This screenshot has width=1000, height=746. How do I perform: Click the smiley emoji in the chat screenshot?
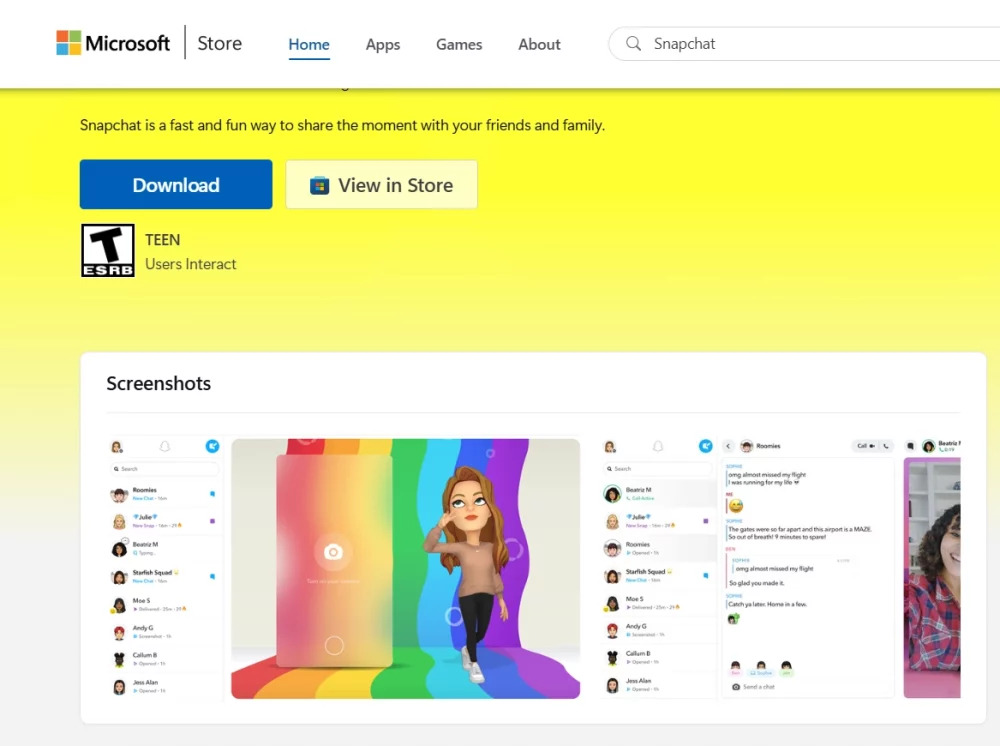735,506
